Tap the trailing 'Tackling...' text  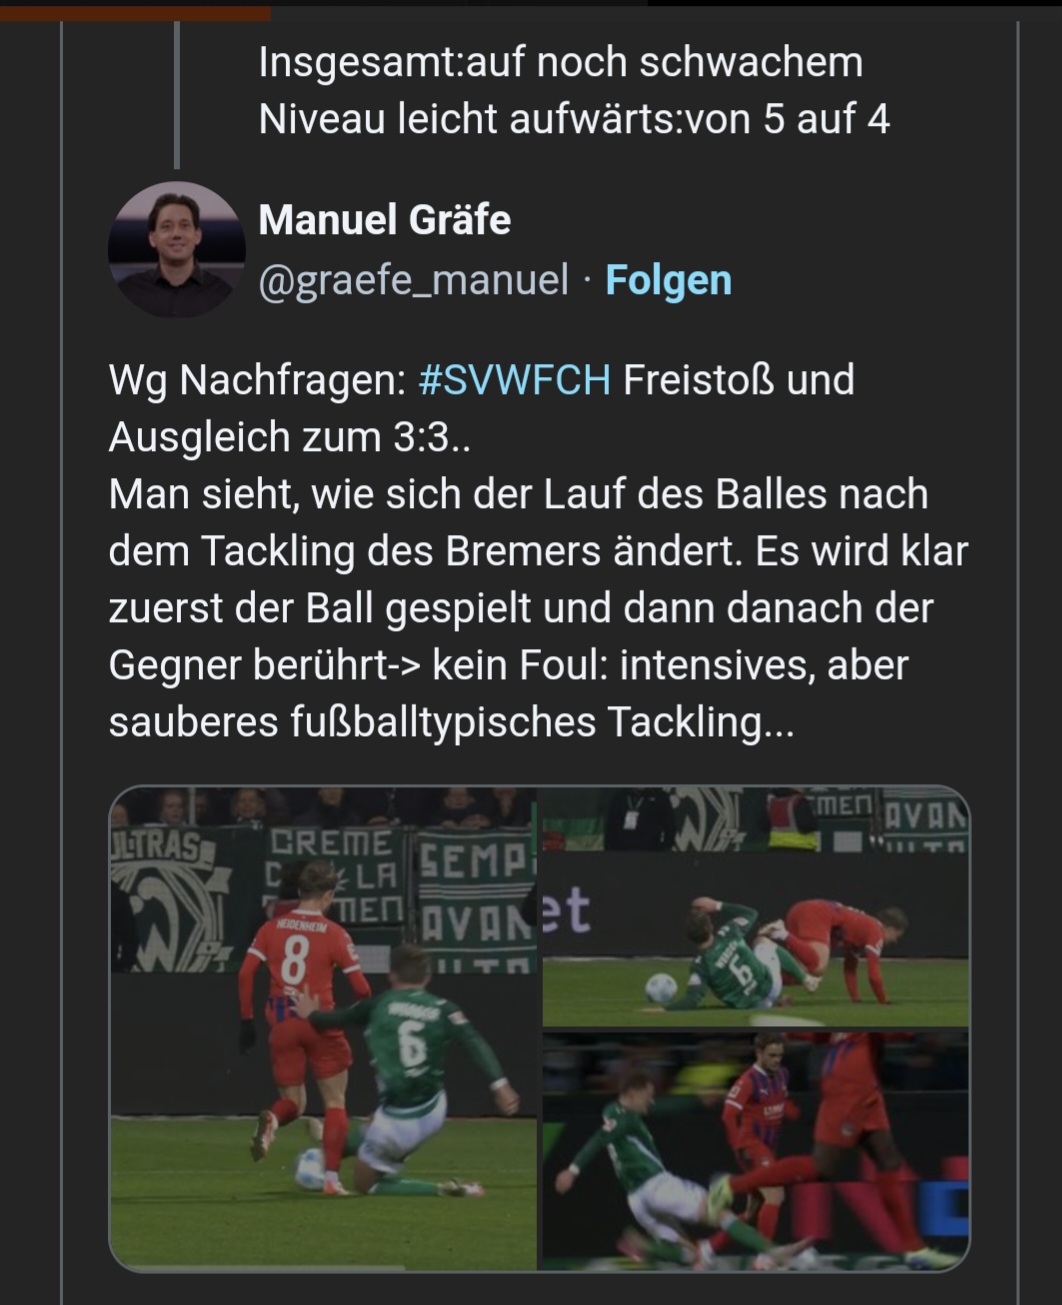click(701, 722)
